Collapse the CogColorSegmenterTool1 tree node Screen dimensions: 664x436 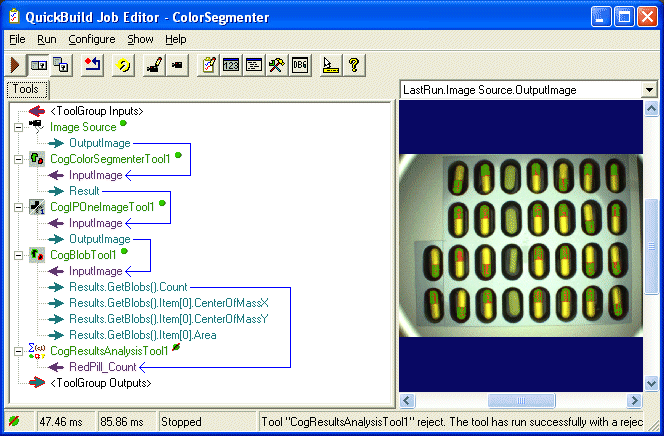[x=18, y=160]
